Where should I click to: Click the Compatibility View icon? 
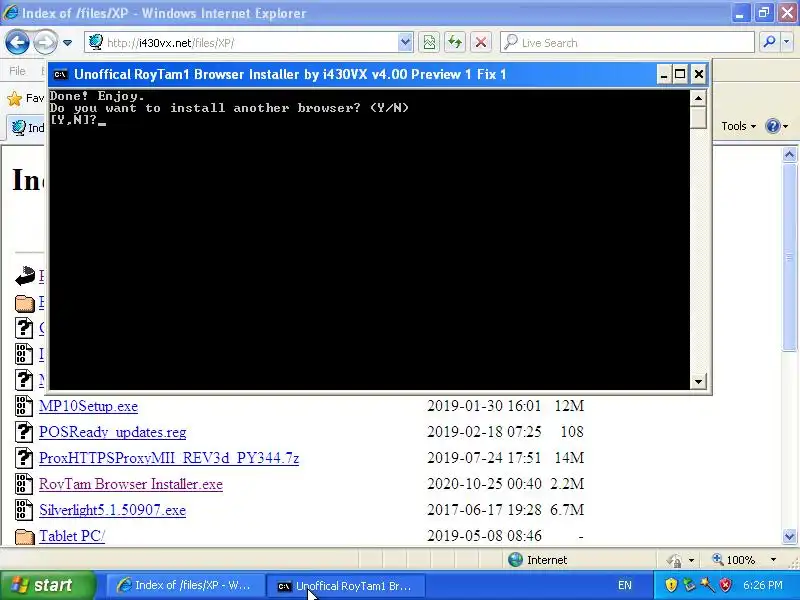pos(430,43)
